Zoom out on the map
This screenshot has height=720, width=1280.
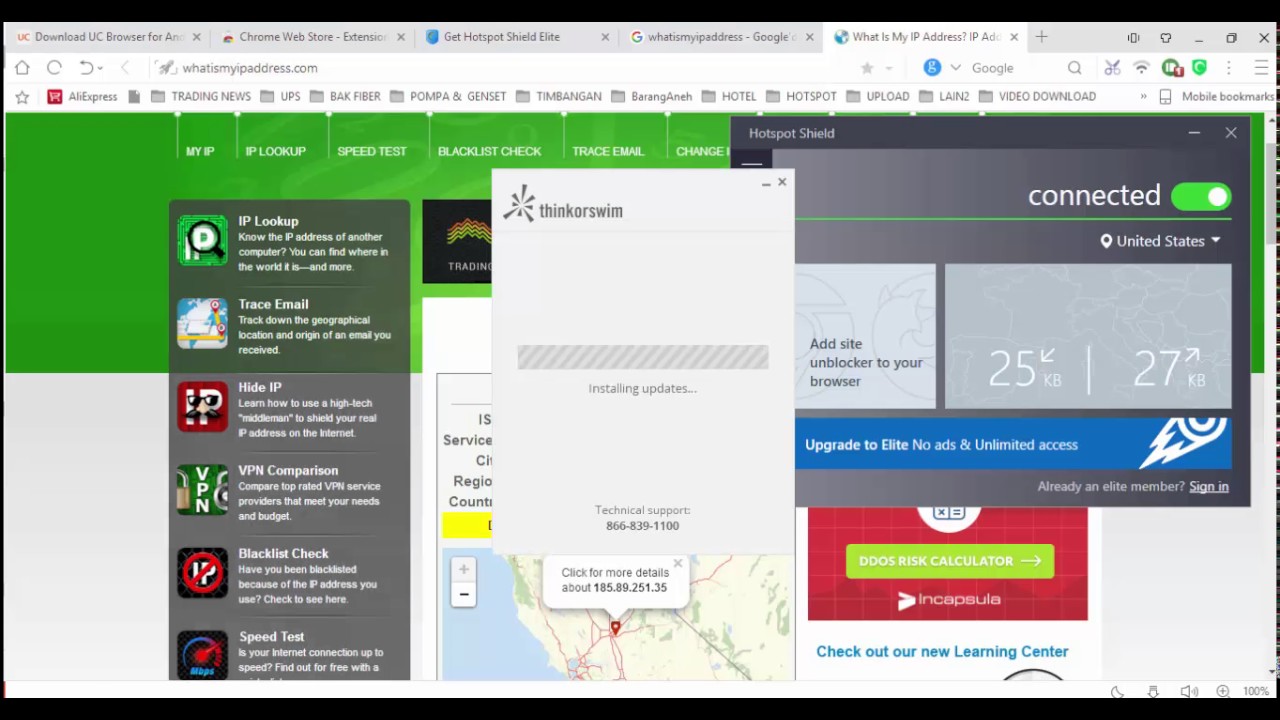[x=463, y=595]
